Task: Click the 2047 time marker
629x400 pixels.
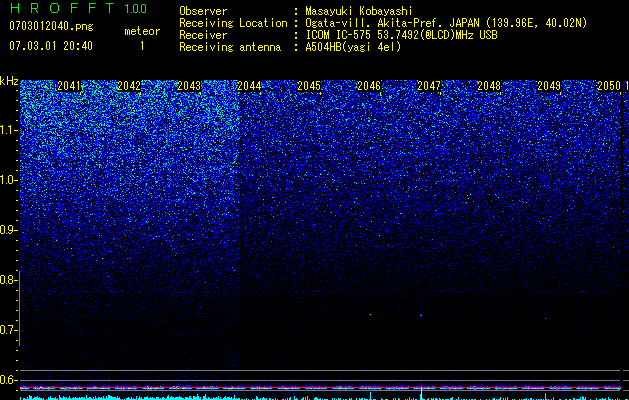Action: pyautogui.click(x=429, y=86)
